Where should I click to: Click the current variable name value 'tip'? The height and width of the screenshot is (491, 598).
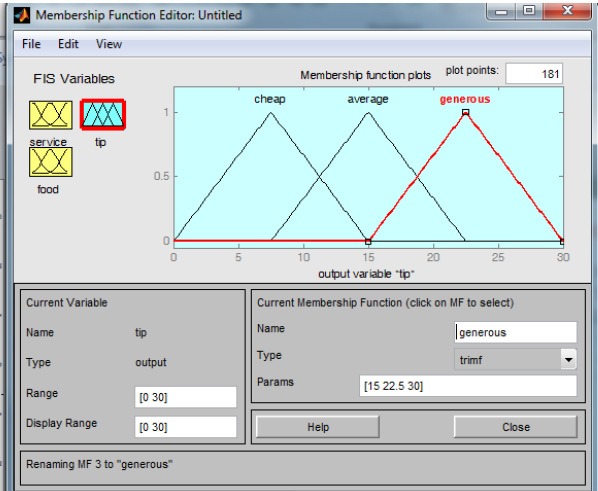(x=141, y=333)
